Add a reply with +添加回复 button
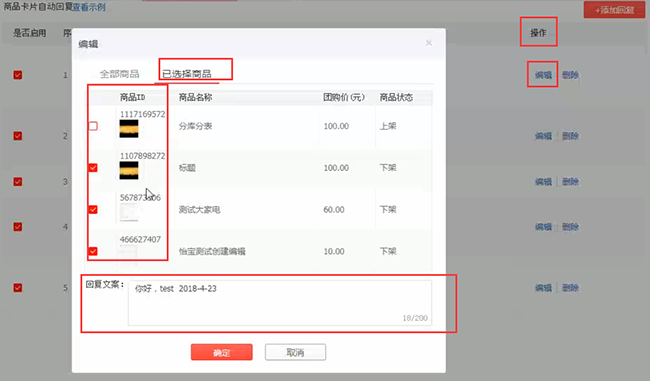This screenshot has width=650, height=381. 614,10
